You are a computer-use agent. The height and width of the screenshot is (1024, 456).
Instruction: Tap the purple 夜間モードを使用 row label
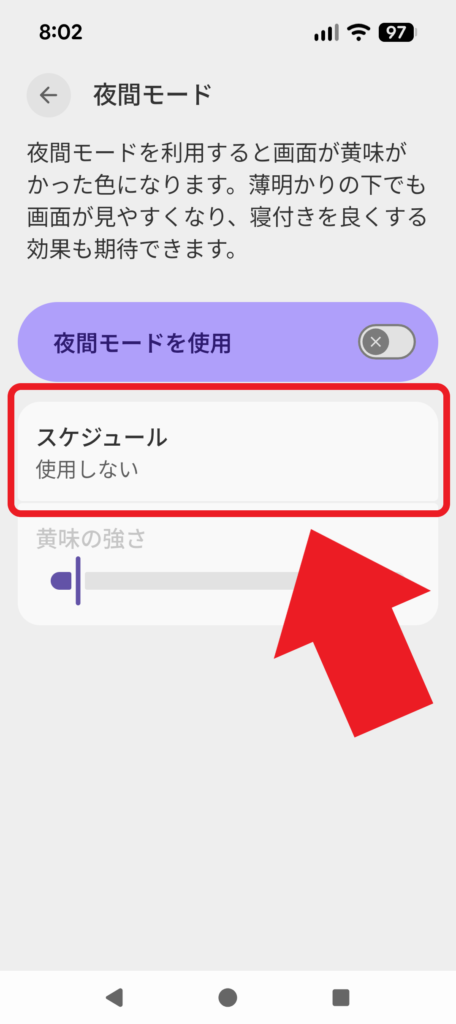(x=142, y=342)
